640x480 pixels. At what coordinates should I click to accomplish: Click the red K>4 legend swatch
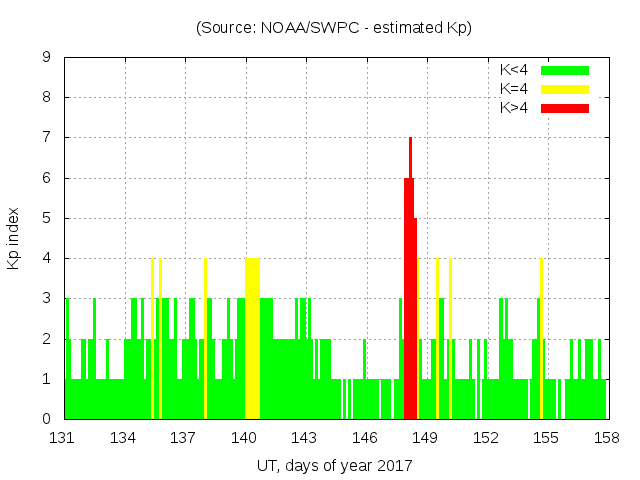565,107
